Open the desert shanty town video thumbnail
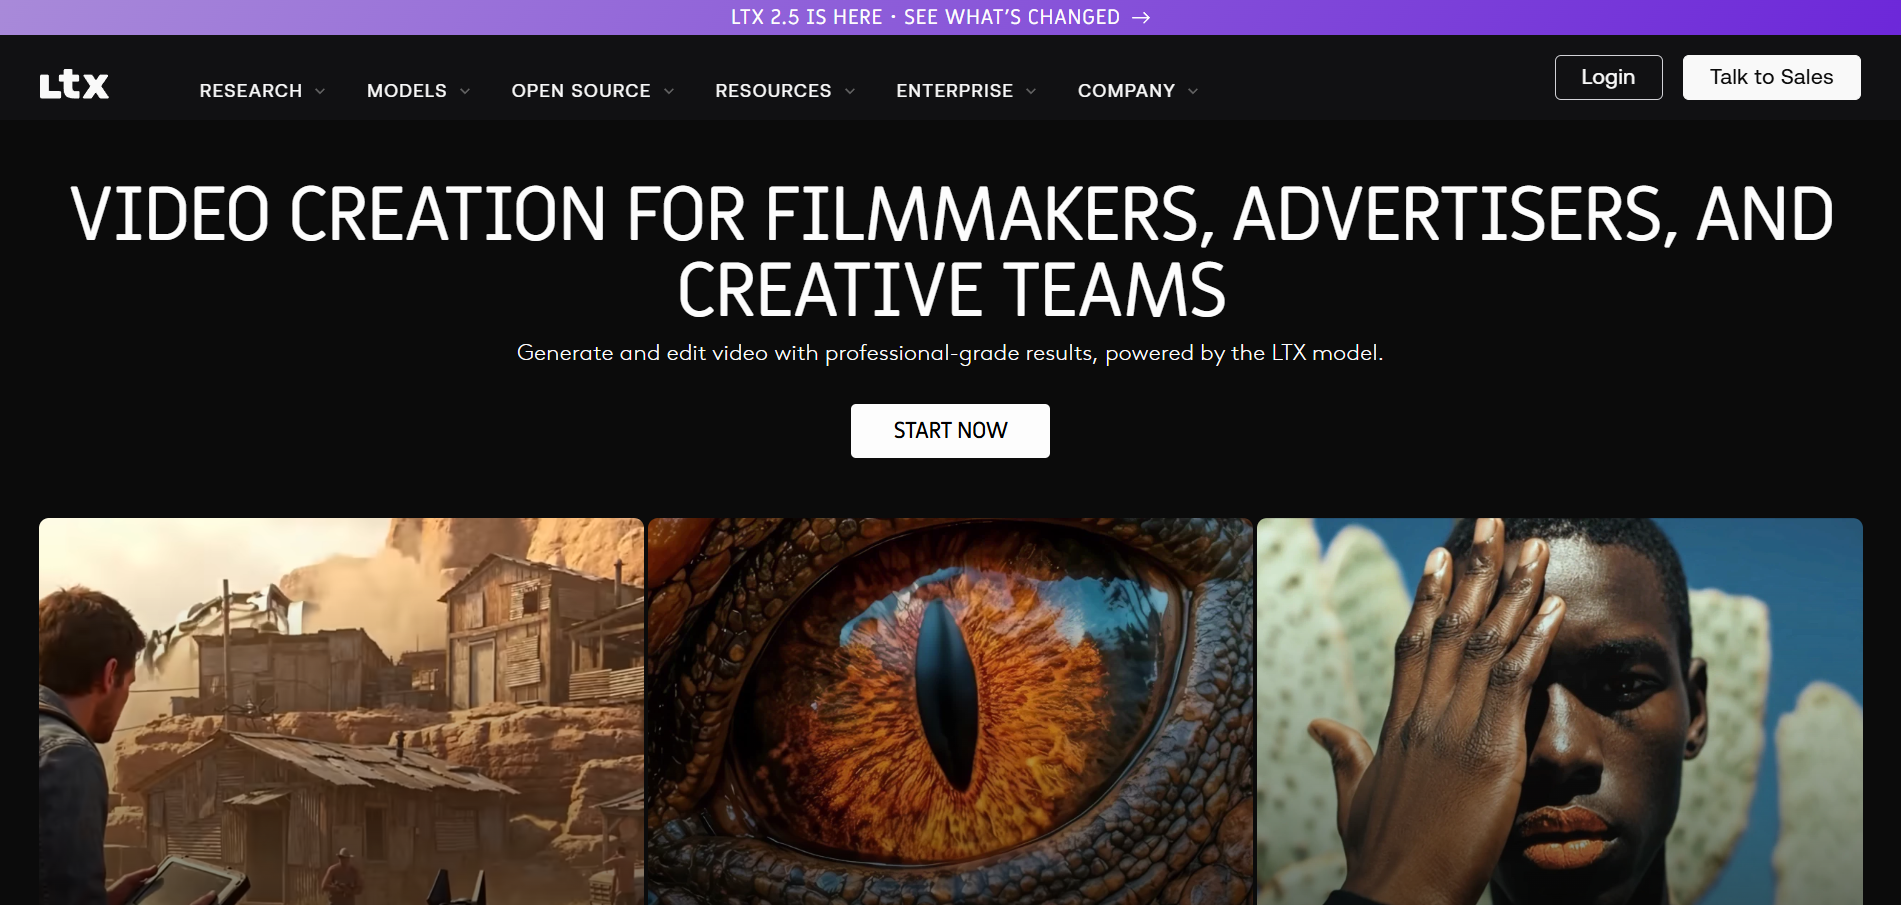 click(341, 711)
